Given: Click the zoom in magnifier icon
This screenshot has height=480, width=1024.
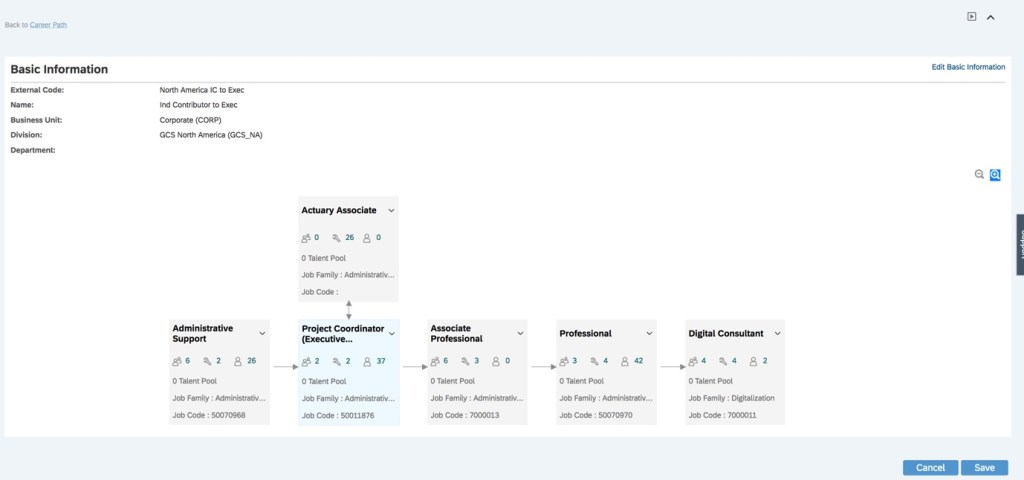Looking at the screenshot, I should coord(995,174).
